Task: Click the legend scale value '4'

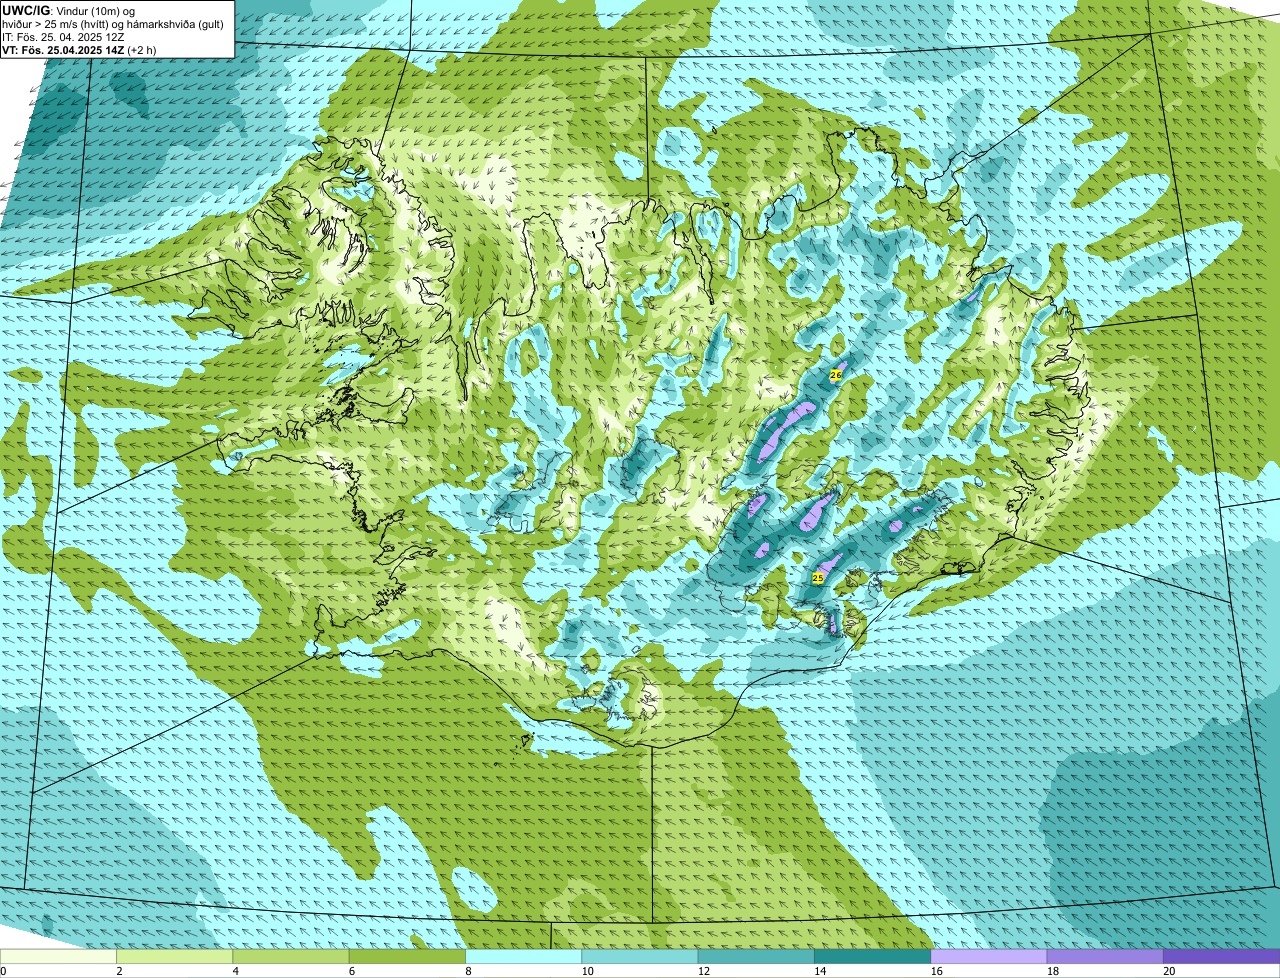Action: pos(236,971)
